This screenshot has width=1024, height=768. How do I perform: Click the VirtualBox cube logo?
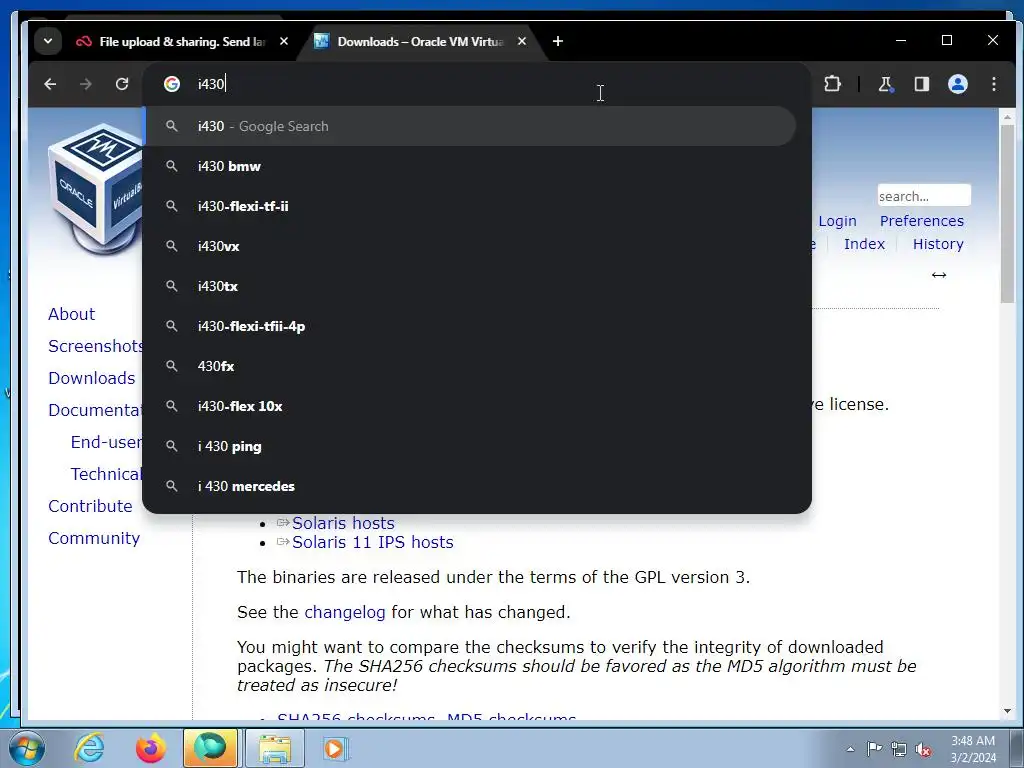[96, 188]
